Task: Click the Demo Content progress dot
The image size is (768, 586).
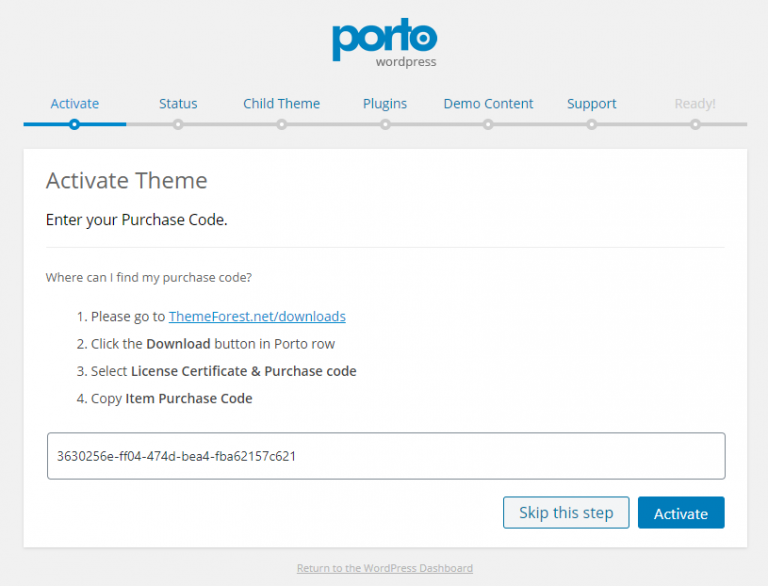Action: 488,124
